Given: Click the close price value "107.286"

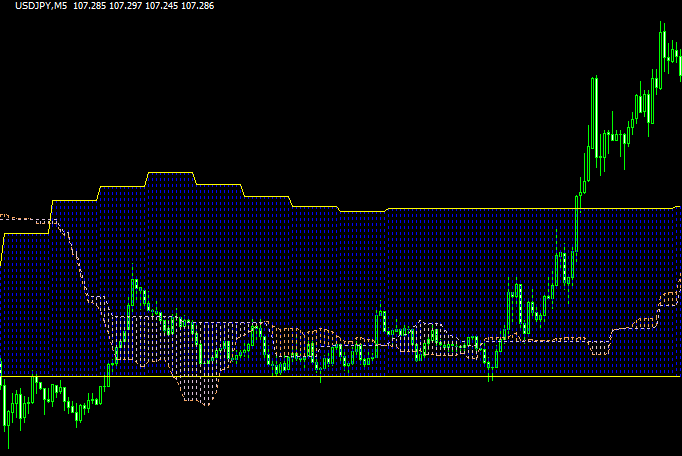Looking at the screenshot, I should pos(197,6).
